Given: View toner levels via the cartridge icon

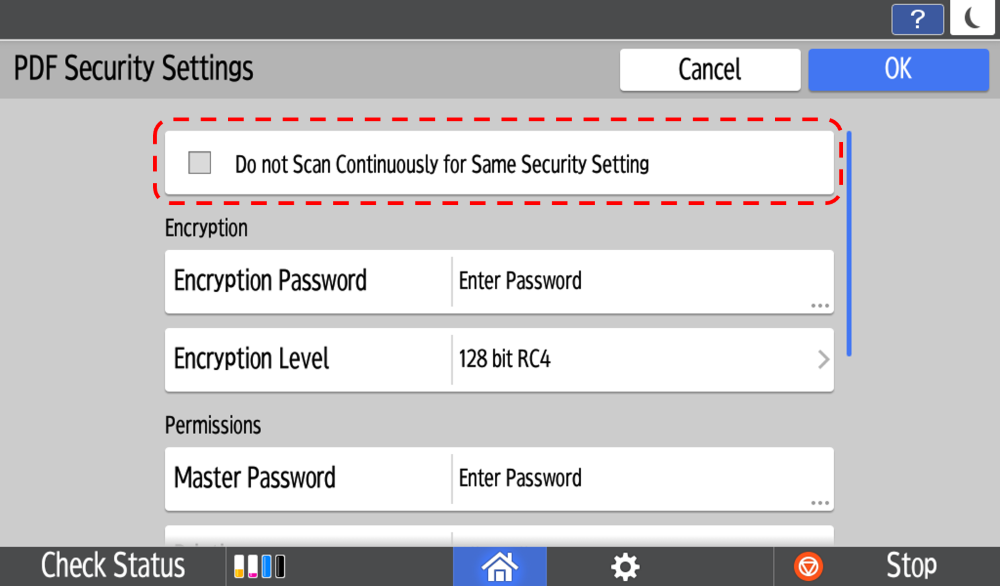Looking at the screenshot, I should [x=259, y=567].
